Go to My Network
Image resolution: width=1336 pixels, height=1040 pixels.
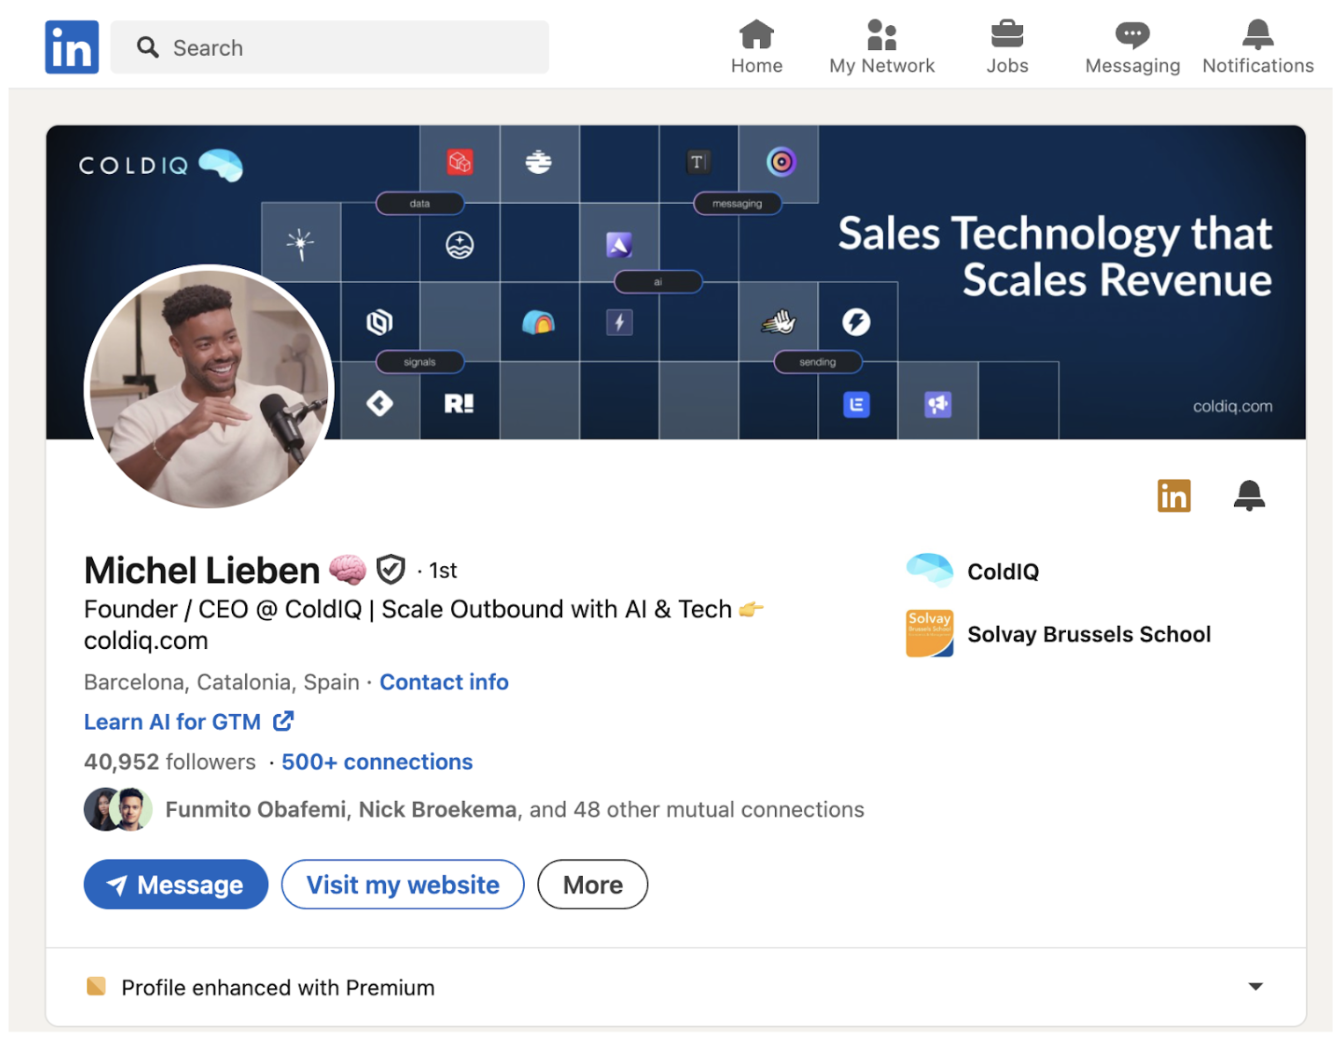[x=881, y=47]
